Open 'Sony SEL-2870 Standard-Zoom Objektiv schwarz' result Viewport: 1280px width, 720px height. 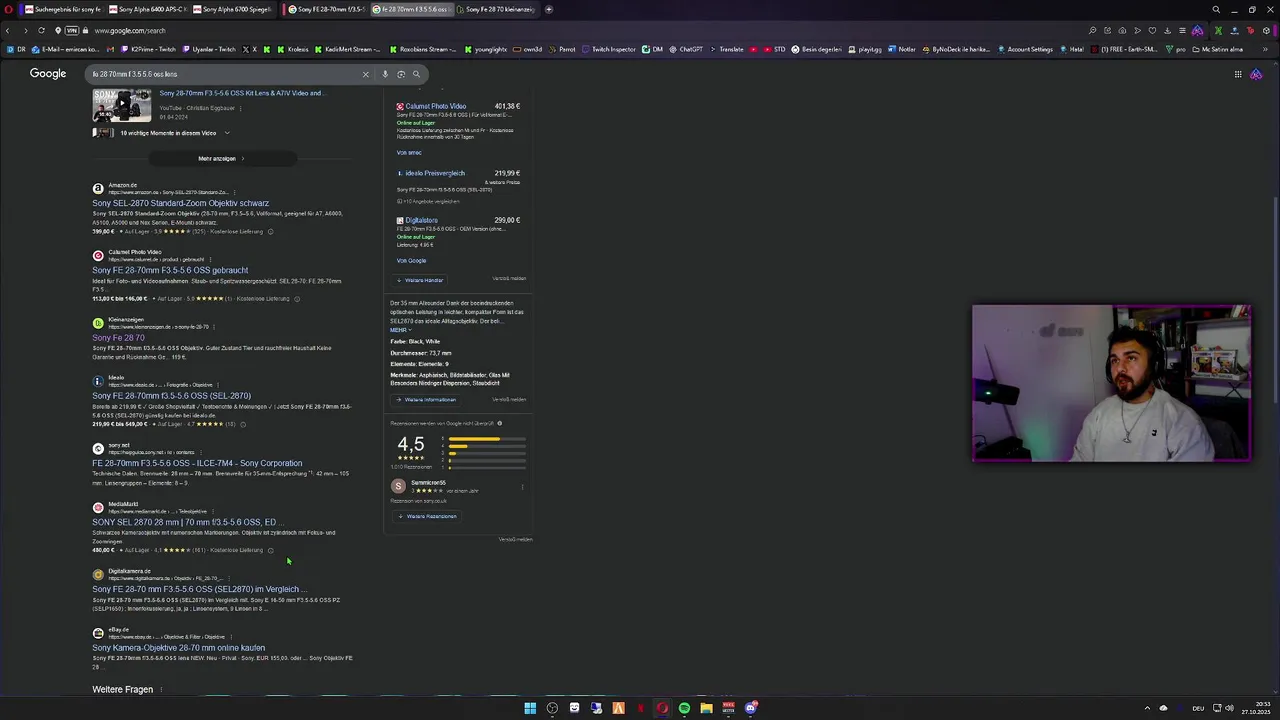pyautogui.click(x=180, y=203)
